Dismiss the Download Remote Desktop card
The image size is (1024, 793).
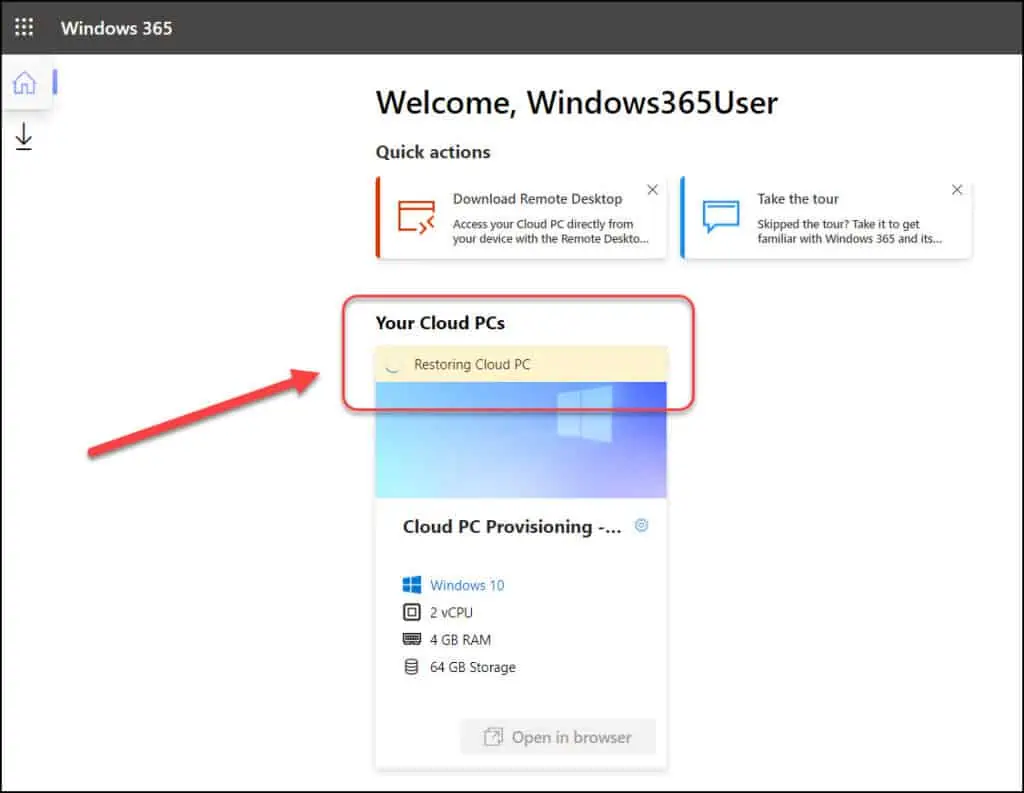652,190
